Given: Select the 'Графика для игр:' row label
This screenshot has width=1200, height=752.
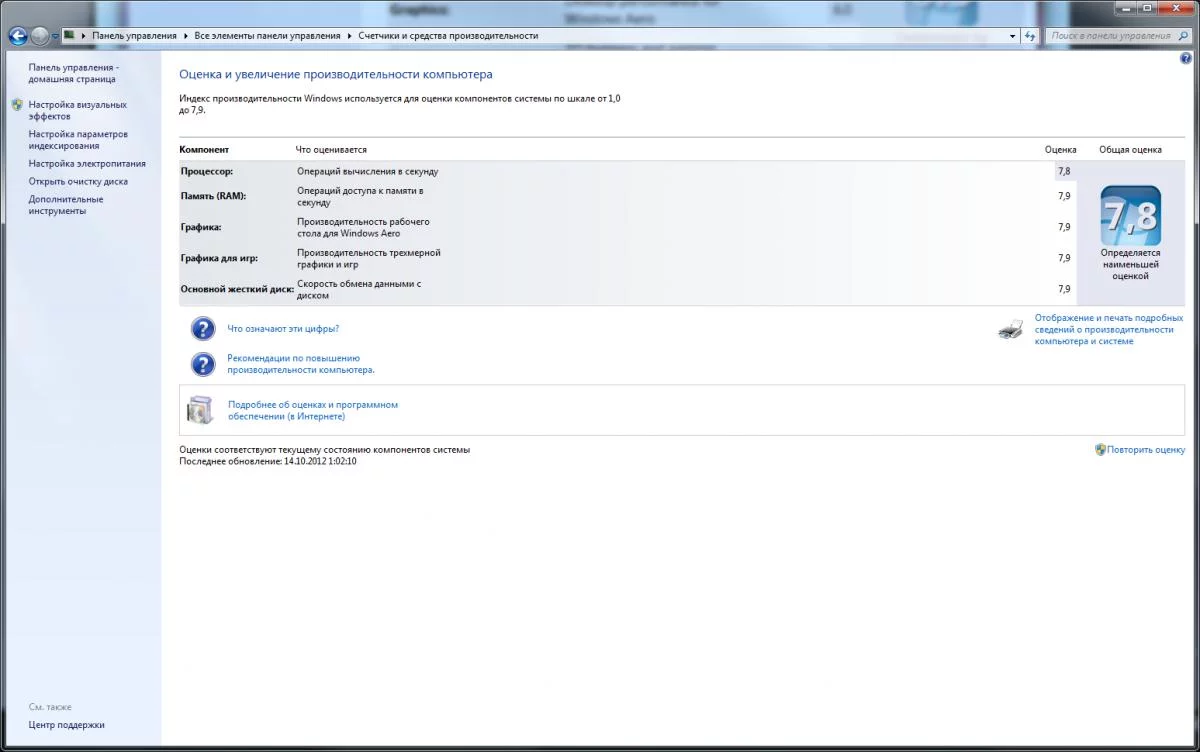Looking at the screenshot, I should (x=219, y=258).
